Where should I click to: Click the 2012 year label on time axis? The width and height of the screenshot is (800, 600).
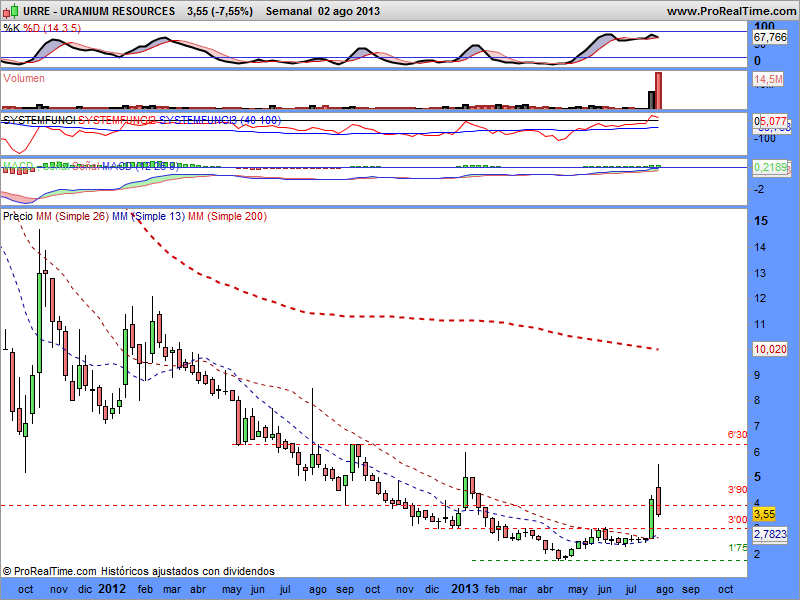(x=111, y=589)
